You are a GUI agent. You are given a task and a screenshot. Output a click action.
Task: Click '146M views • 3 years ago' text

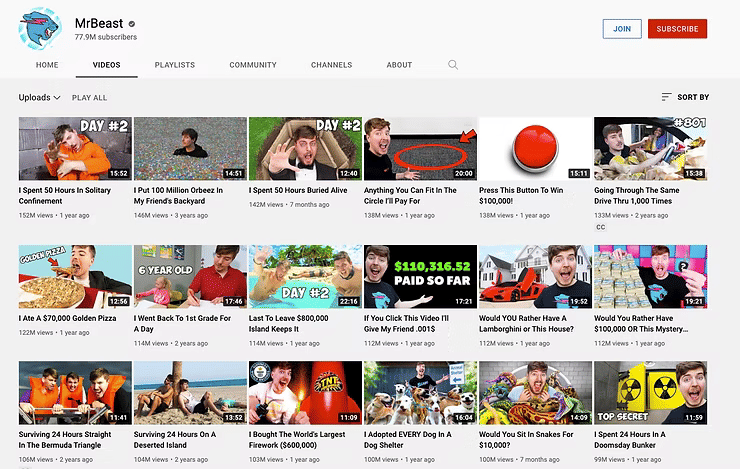(x=171, y=215)
